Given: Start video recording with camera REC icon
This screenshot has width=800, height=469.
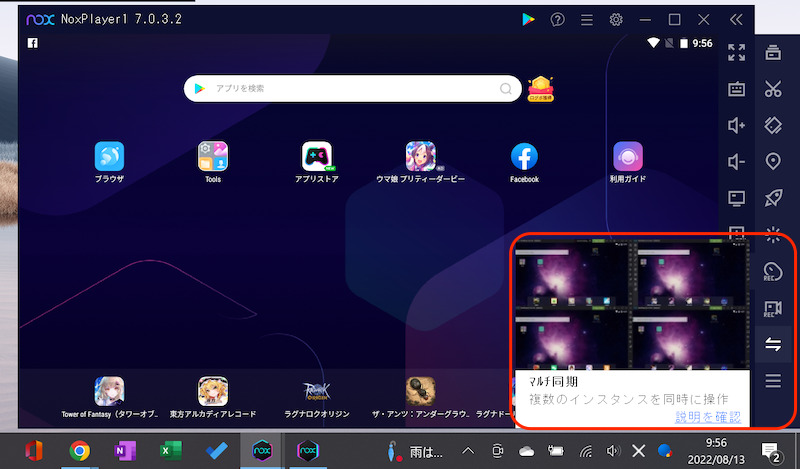Looking at the screenshot, I should 772,308.
